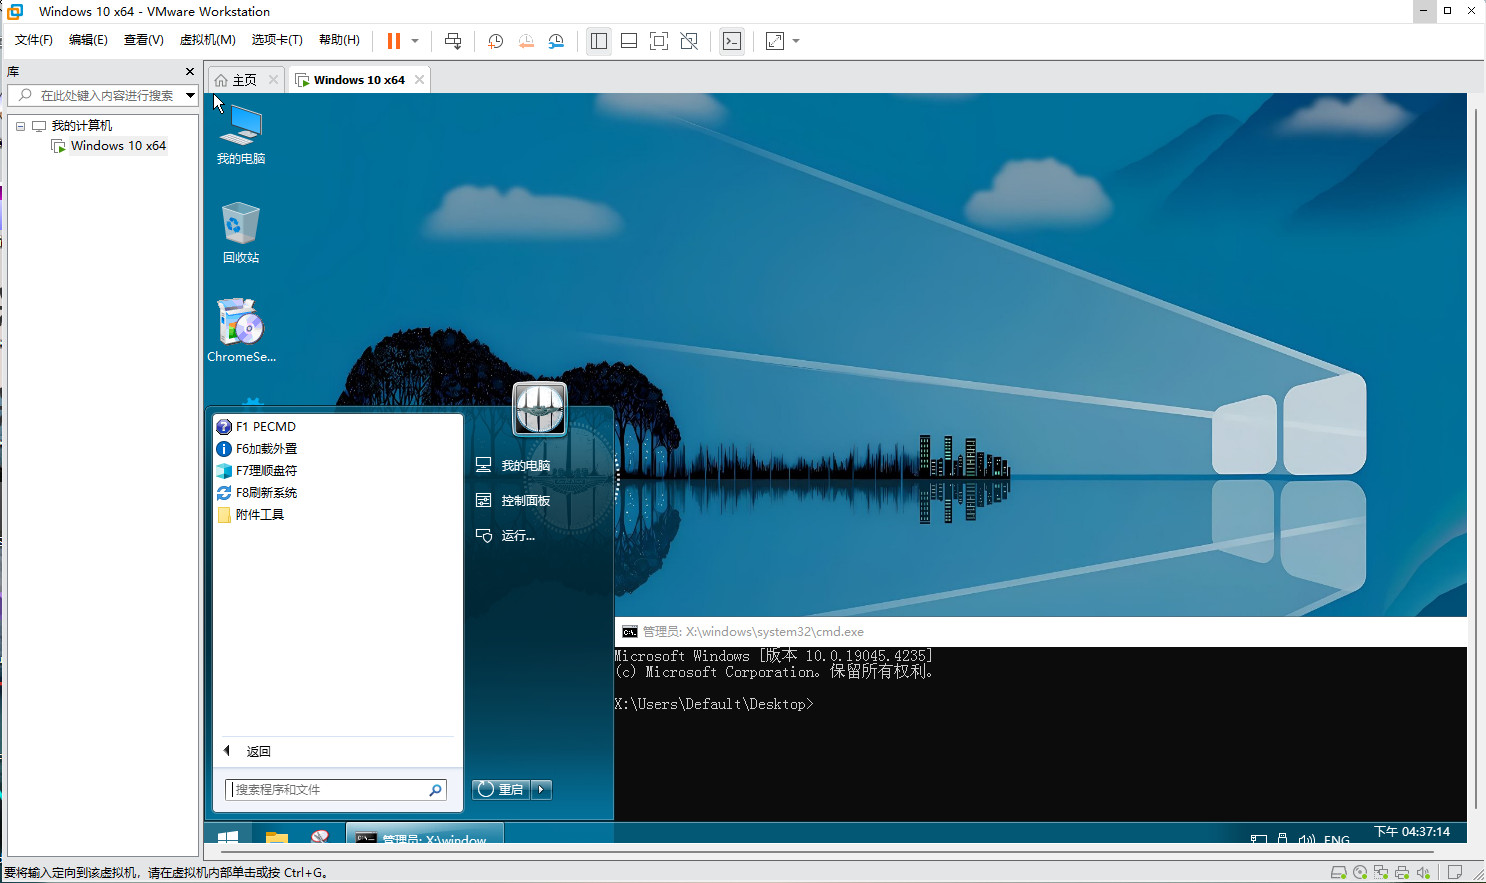Click the Enter Full Screen toolbar icon
Screen dimensions: 1486x883
[659, 41]
